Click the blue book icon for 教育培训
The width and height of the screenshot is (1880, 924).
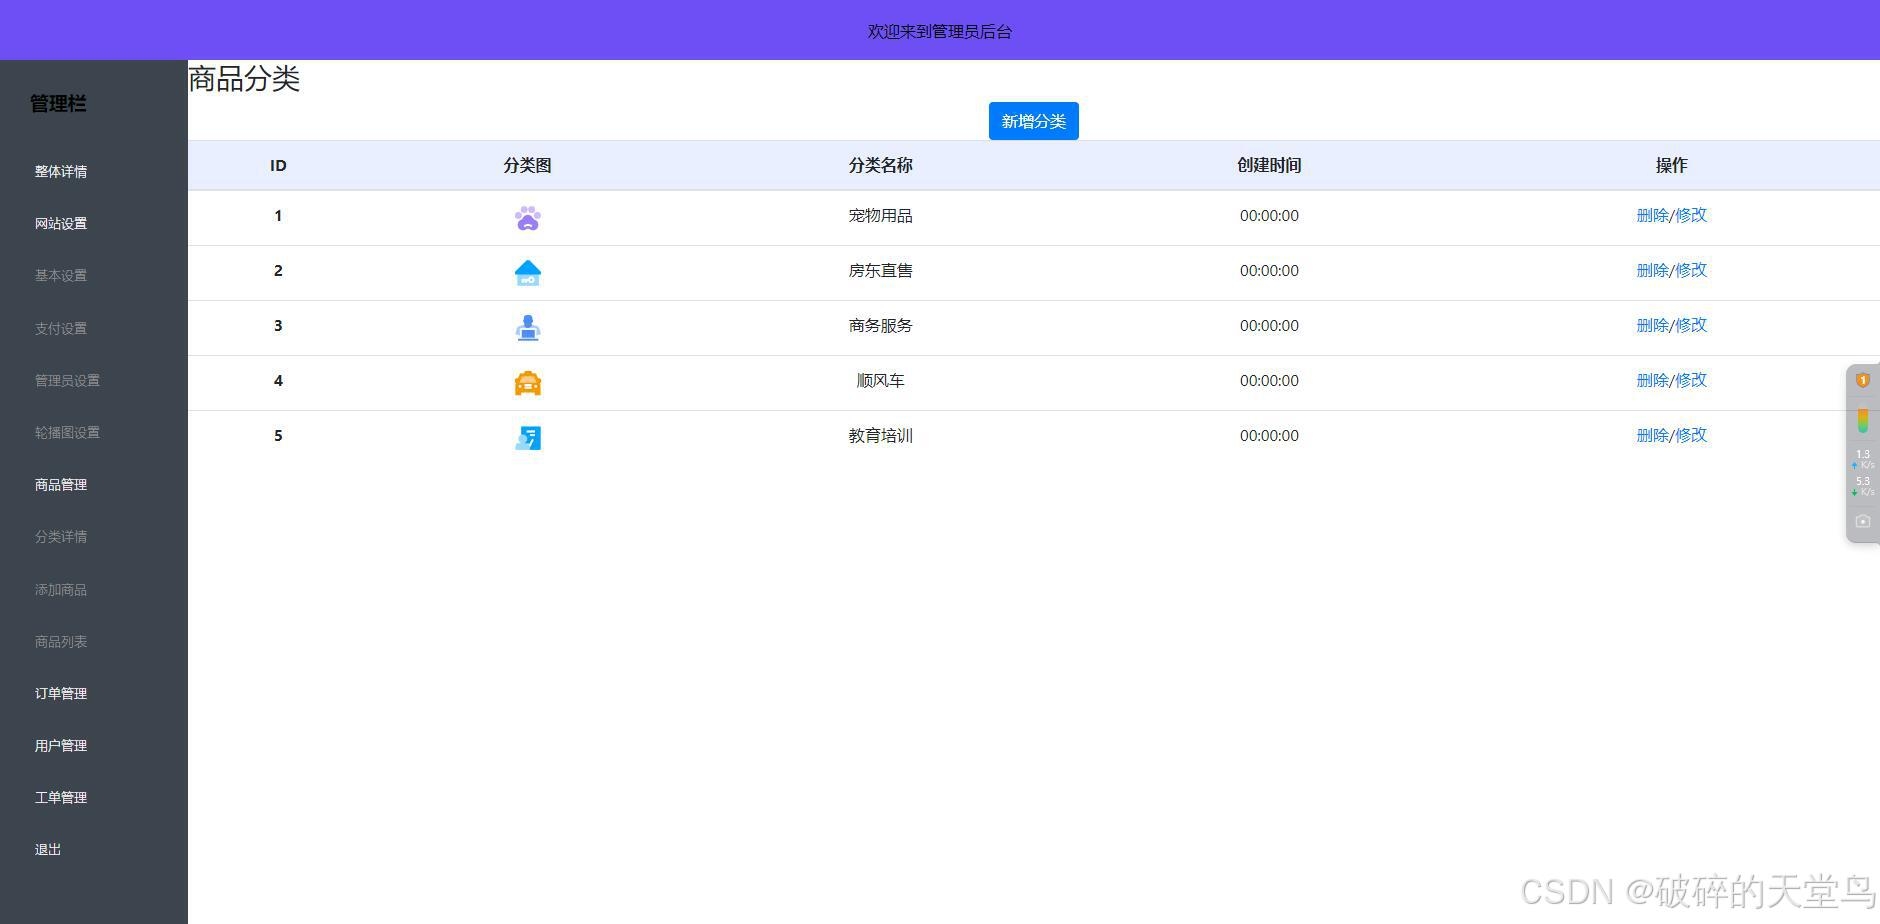pos(527,438)
